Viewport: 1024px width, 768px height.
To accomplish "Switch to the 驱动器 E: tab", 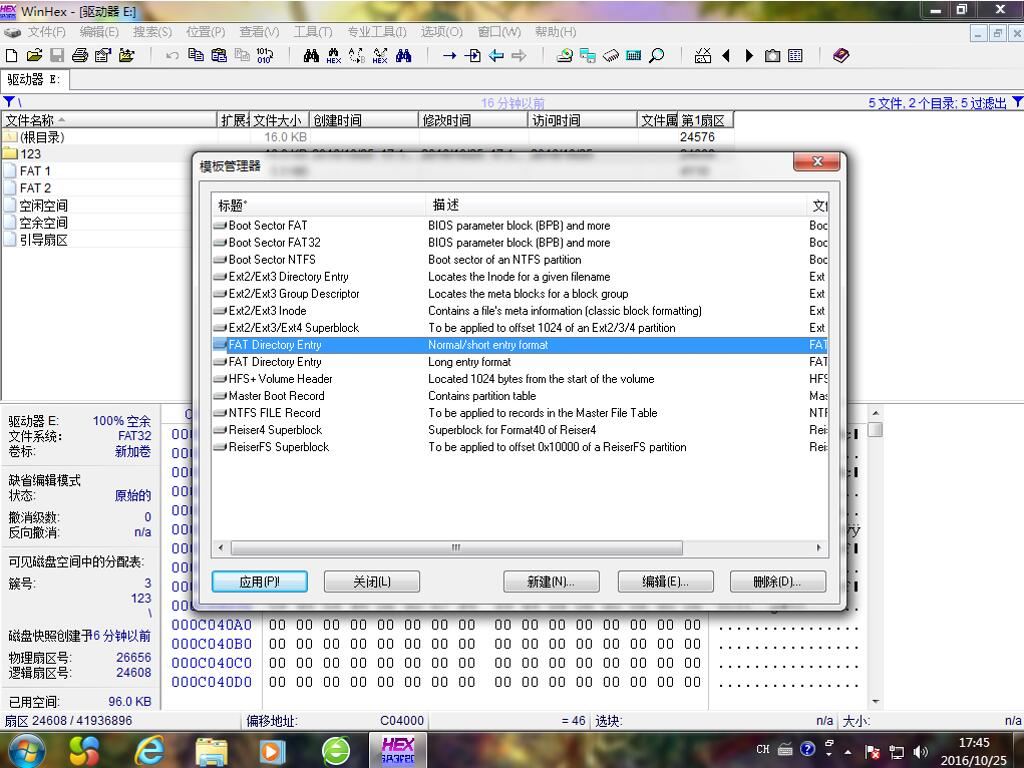I will point(34,80).
